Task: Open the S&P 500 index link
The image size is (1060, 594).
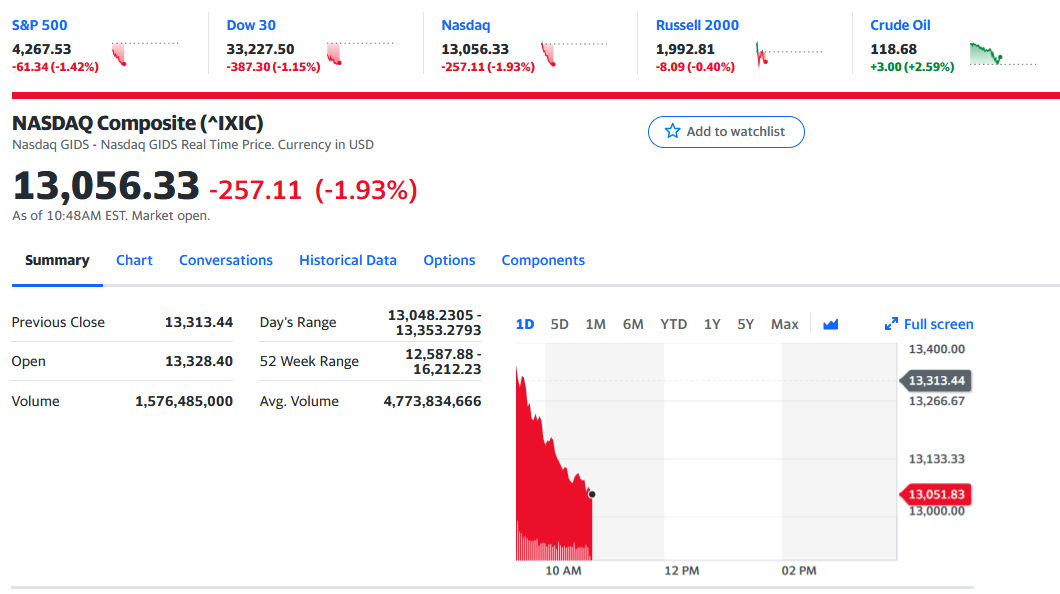Action: tap(40, 25)
